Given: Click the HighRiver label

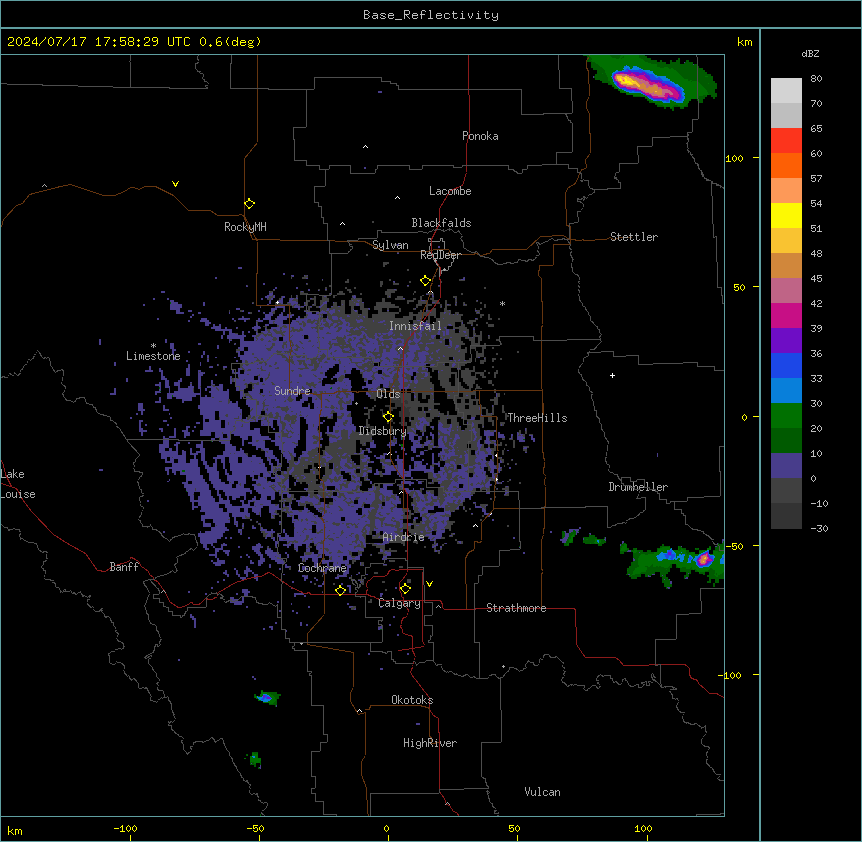Looking at the screenshot, I should coord(430,743).
